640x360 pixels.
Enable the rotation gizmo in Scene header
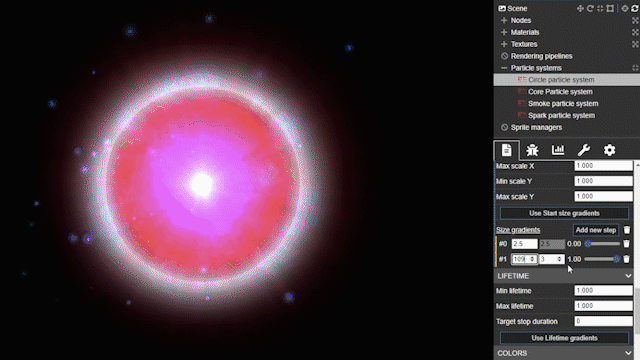[590, 8]
